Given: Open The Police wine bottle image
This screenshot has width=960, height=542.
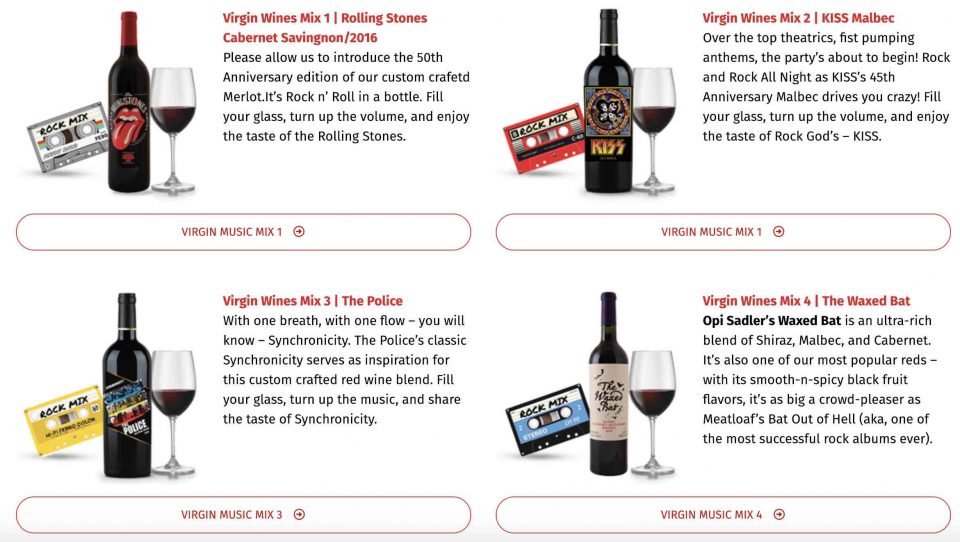Looking at the screenshot, I should [127, 385].
